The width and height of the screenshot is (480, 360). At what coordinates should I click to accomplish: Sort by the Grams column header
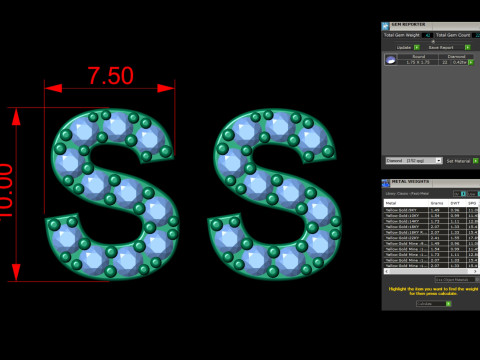[437, 203]
